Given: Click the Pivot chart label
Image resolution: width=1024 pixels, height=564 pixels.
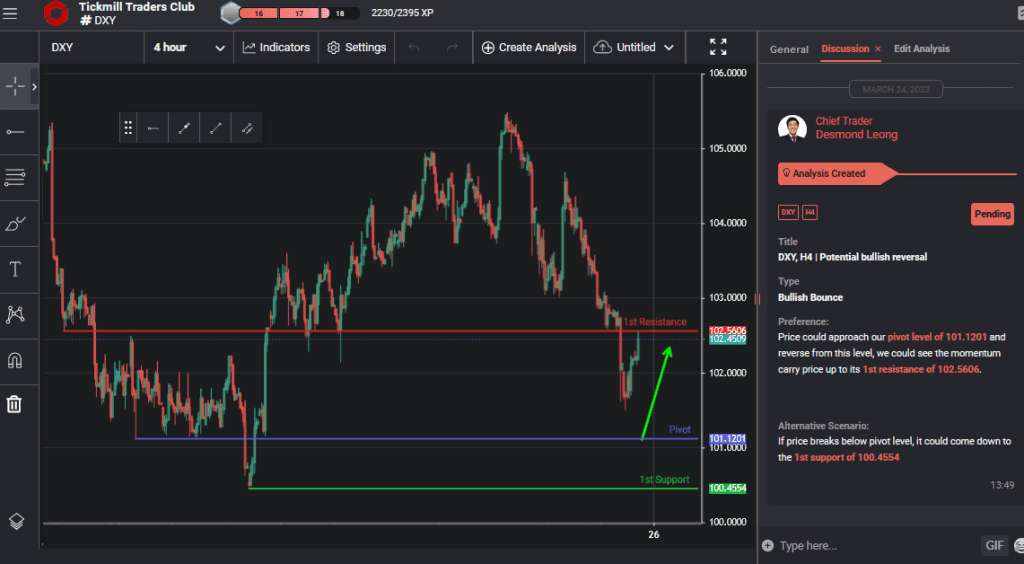Looking at the screenshot, I should click(x=680, y=430).
